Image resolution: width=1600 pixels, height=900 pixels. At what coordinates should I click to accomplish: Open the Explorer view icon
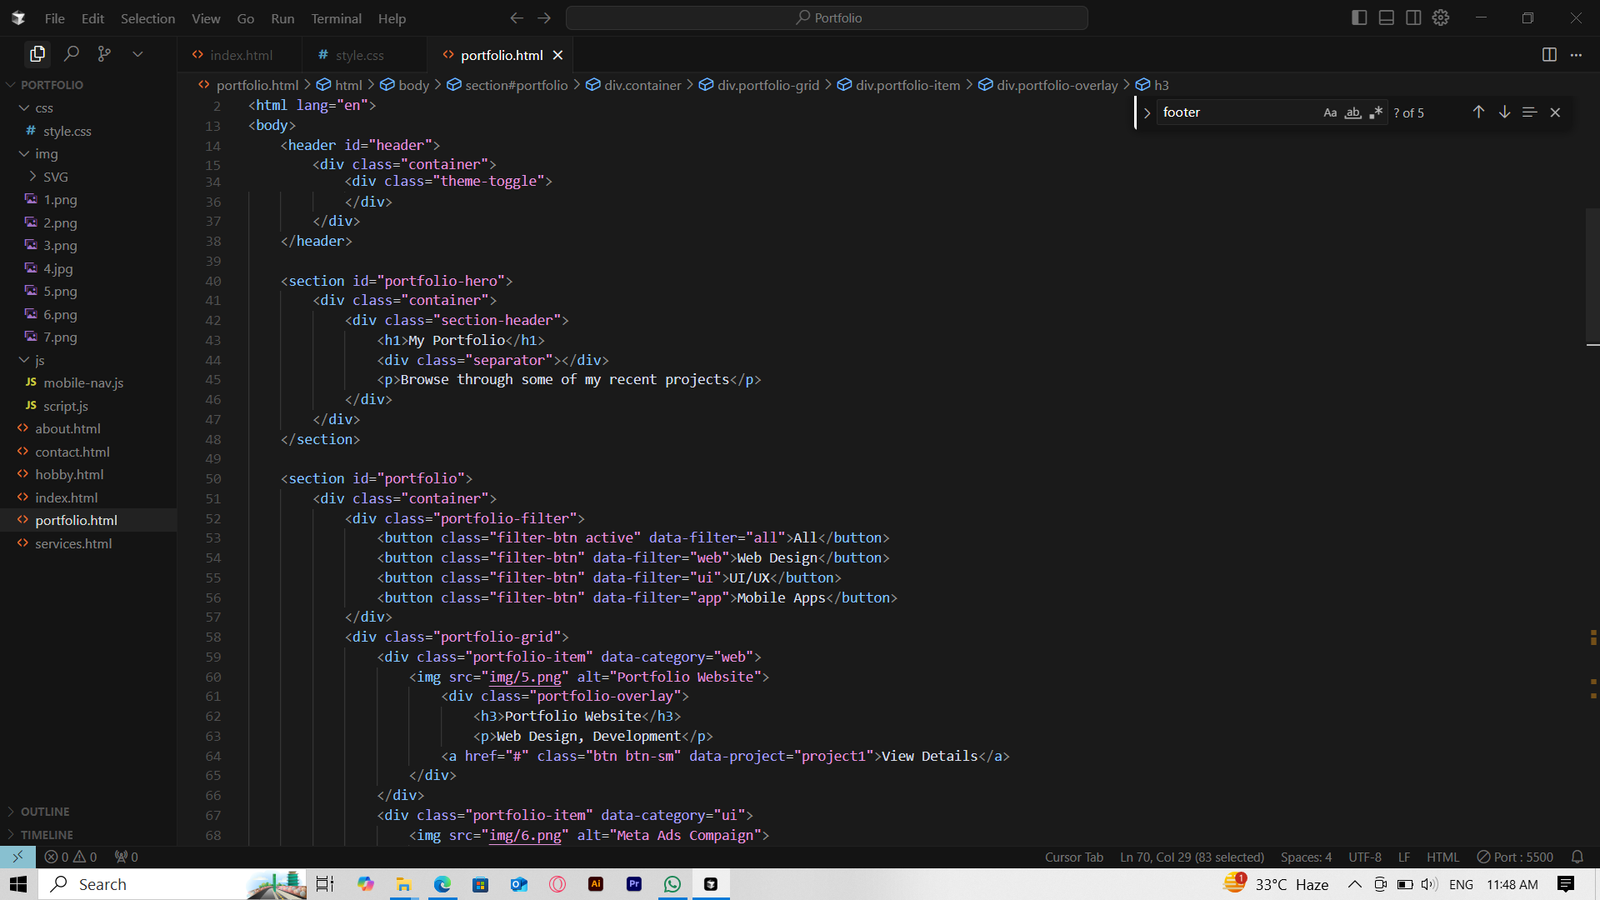pos(37,54)
